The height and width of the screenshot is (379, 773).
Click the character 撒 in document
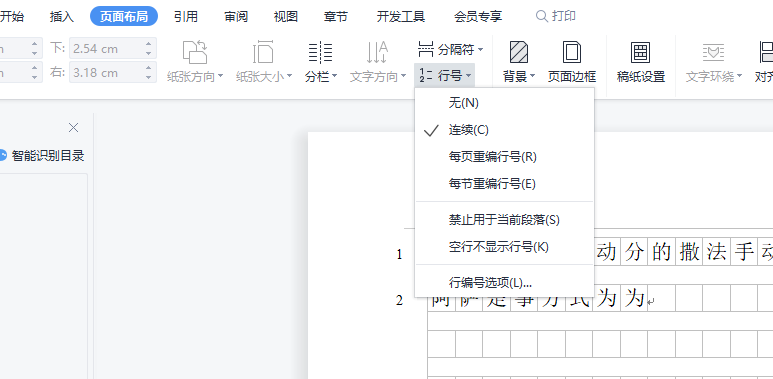tap(689, 252)
